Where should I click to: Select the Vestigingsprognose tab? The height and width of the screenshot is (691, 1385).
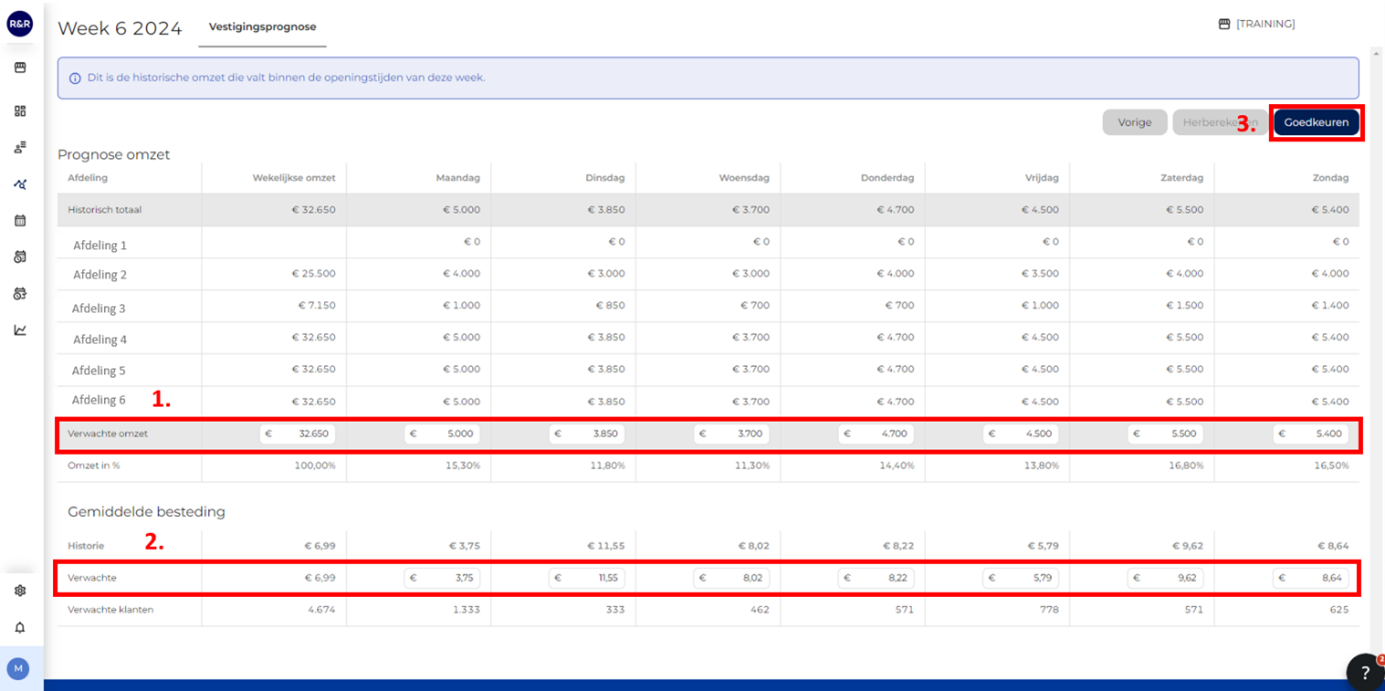pos(262,27)
